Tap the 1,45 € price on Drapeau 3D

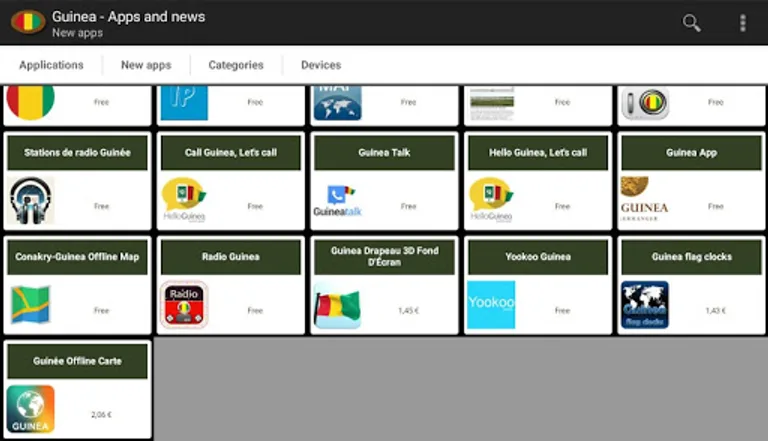pyautogui.click(x=408, y=311)
